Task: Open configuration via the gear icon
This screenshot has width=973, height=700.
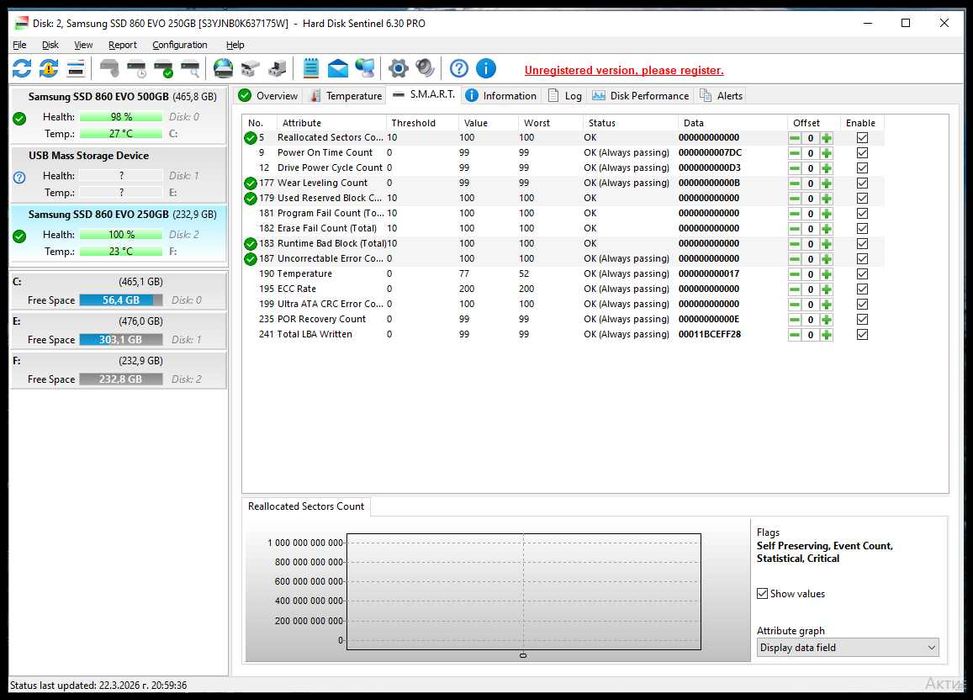Action: [x=398, y=68]
